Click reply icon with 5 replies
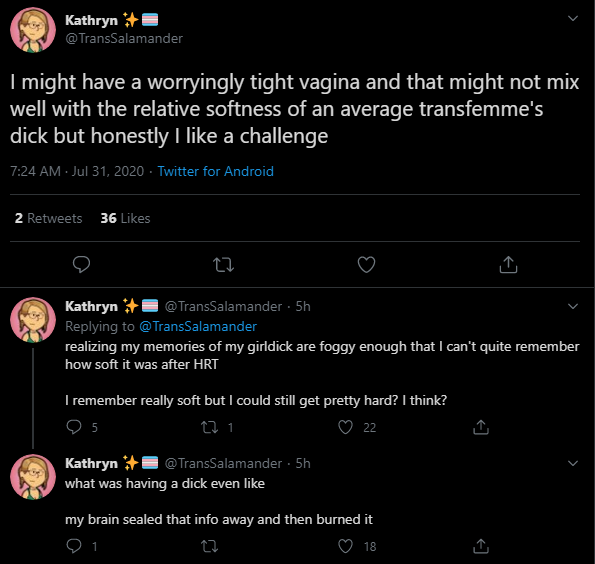 point(74,427)
